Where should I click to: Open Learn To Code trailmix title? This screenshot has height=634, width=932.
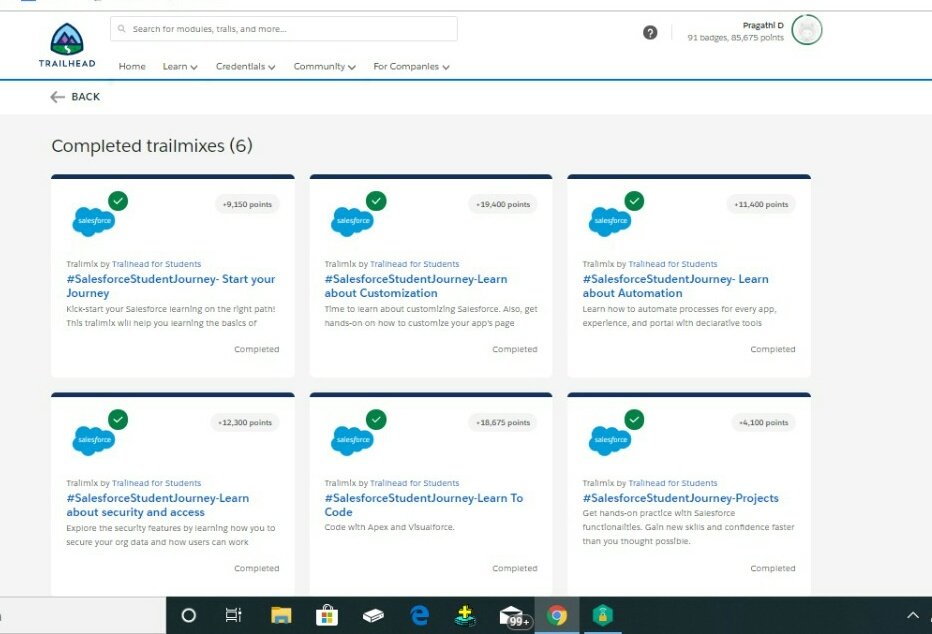[x=424, y=505]
